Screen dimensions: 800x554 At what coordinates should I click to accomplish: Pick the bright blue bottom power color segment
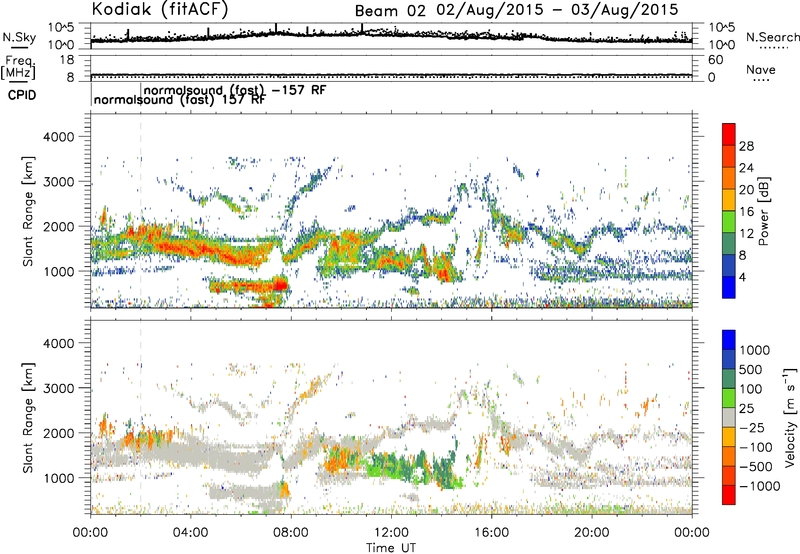point(729,287)
